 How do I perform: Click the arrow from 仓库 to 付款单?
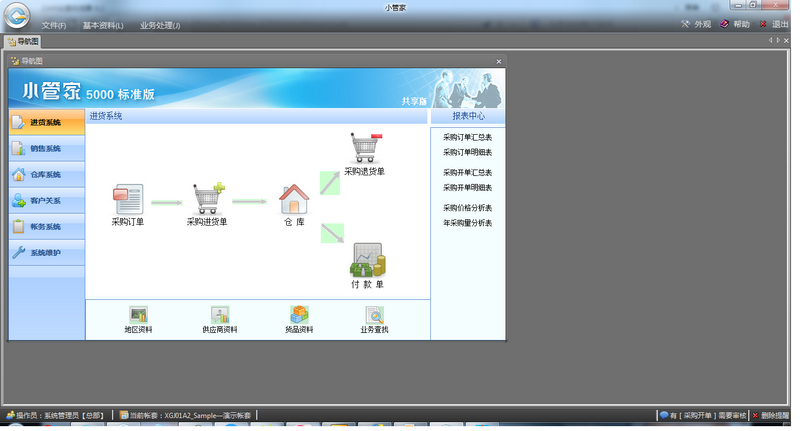[332, 233]
